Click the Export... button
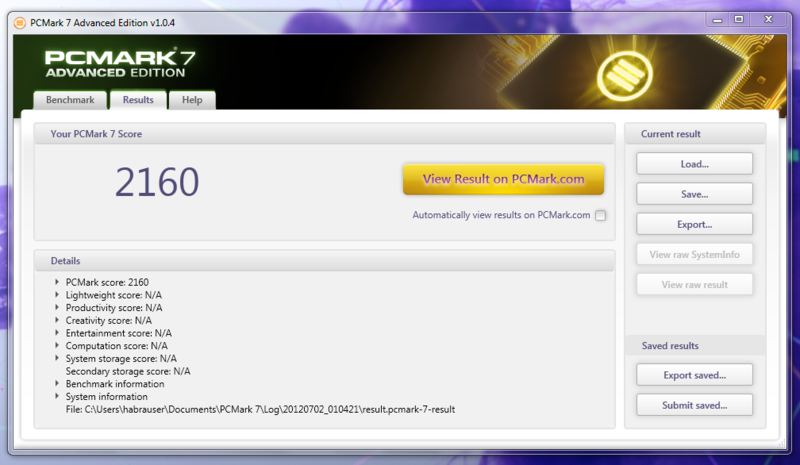 [x=694, y=224]
